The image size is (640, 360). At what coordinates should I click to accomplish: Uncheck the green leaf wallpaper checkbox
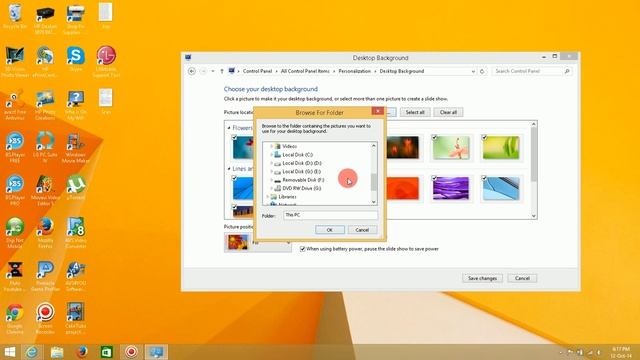484,138
